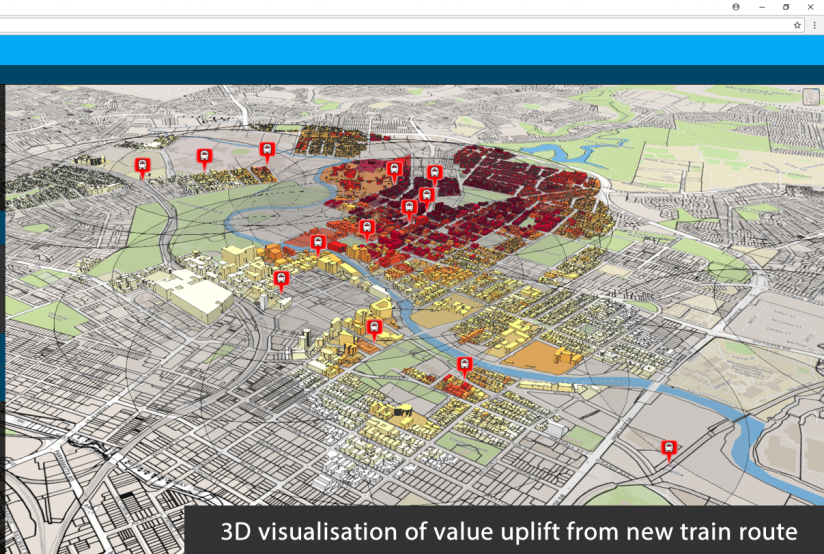Click the 3D visualisation caption banner
The image size is (824, 554).
click(508, 530)
